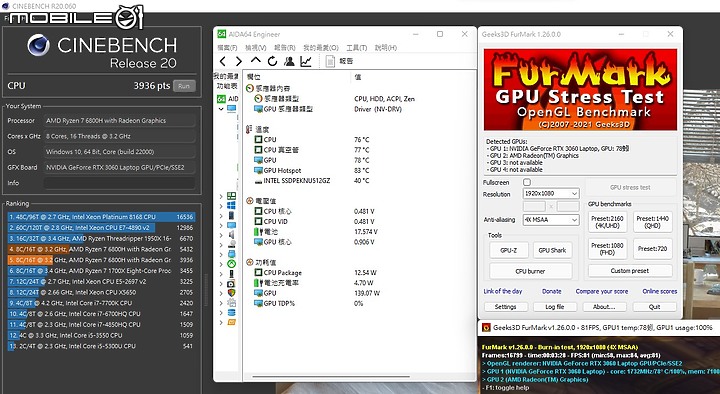This screenshot has height=394, width=720.
Task: Start Preset:1440 (QHD) benchmark
Action: 652,222
